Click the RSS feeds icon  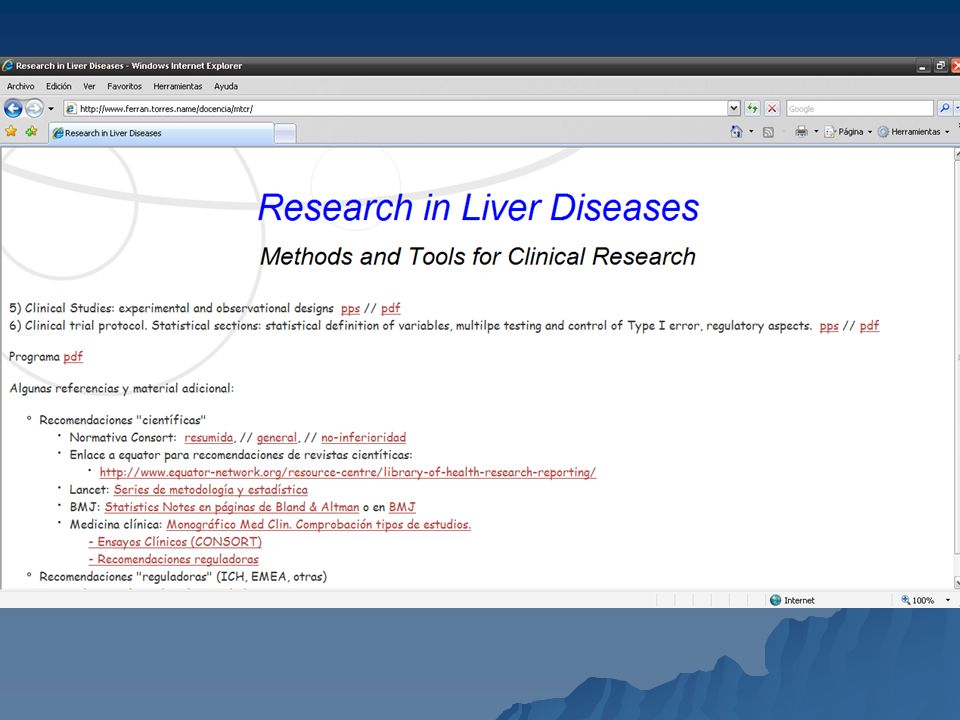pyautogui.click(x=768, y=132)
